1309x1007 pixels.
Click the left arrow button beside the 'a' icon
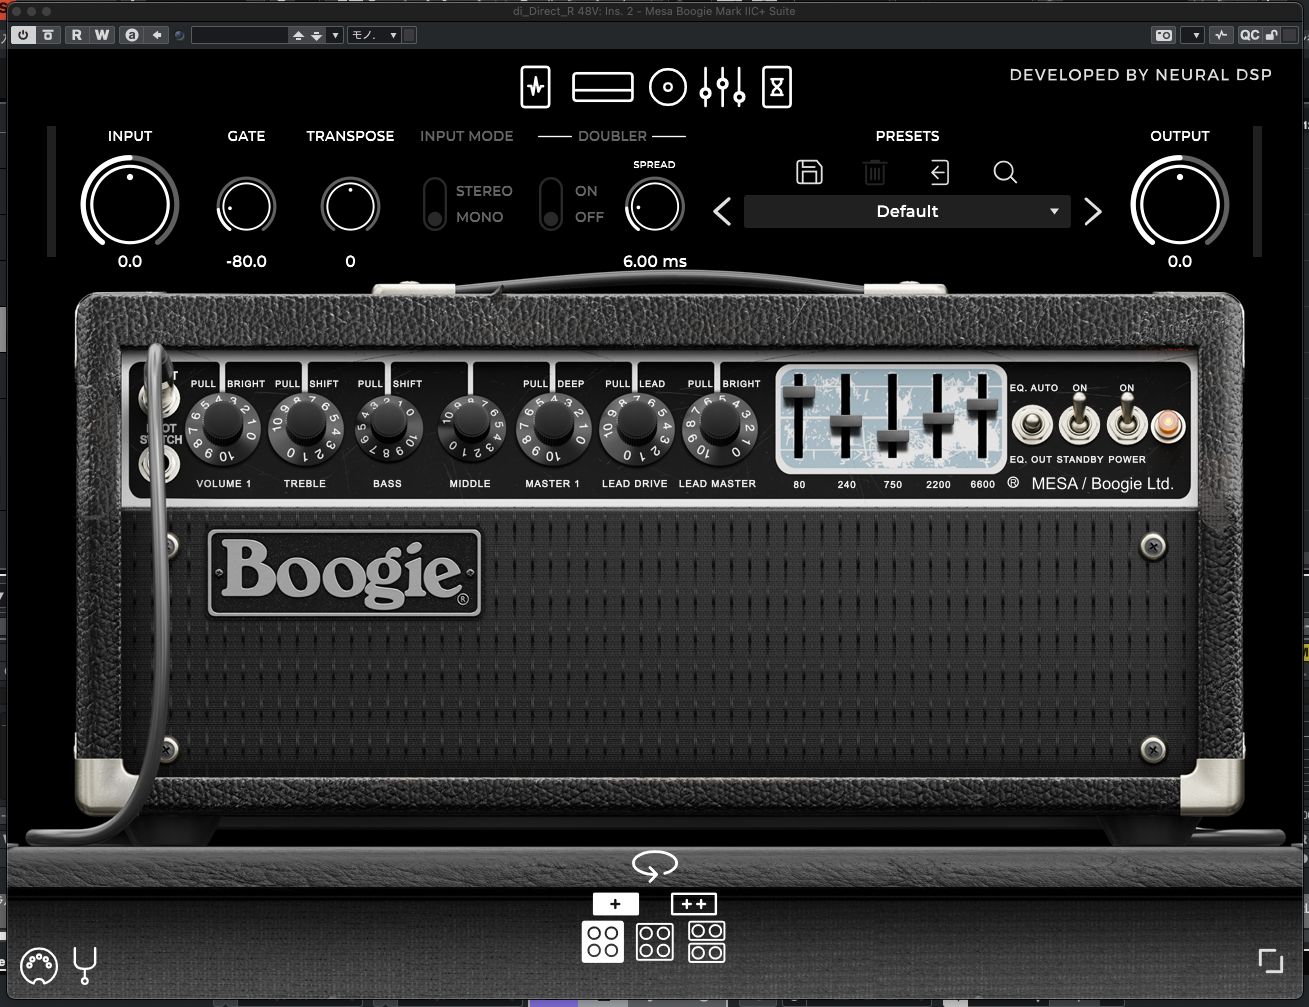click(157, 35)
